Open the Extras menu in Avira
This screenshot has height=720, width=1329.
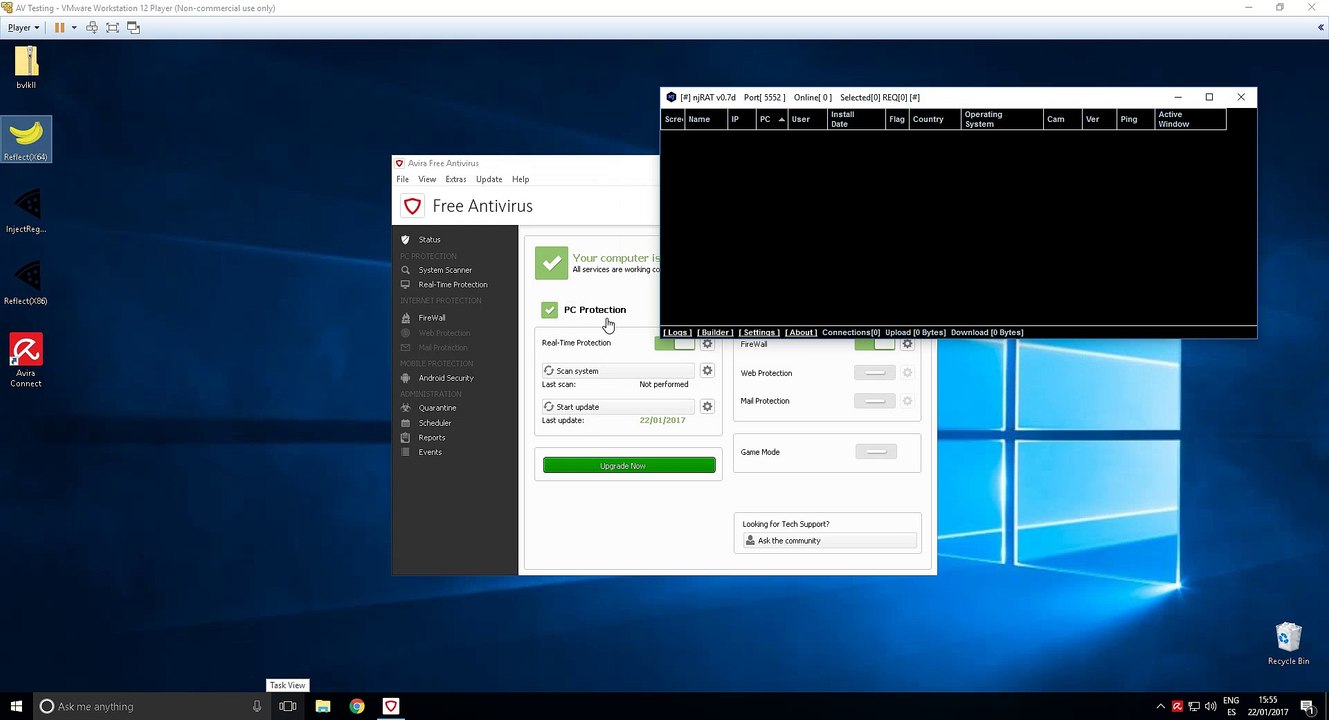click(x=456, y=179)
